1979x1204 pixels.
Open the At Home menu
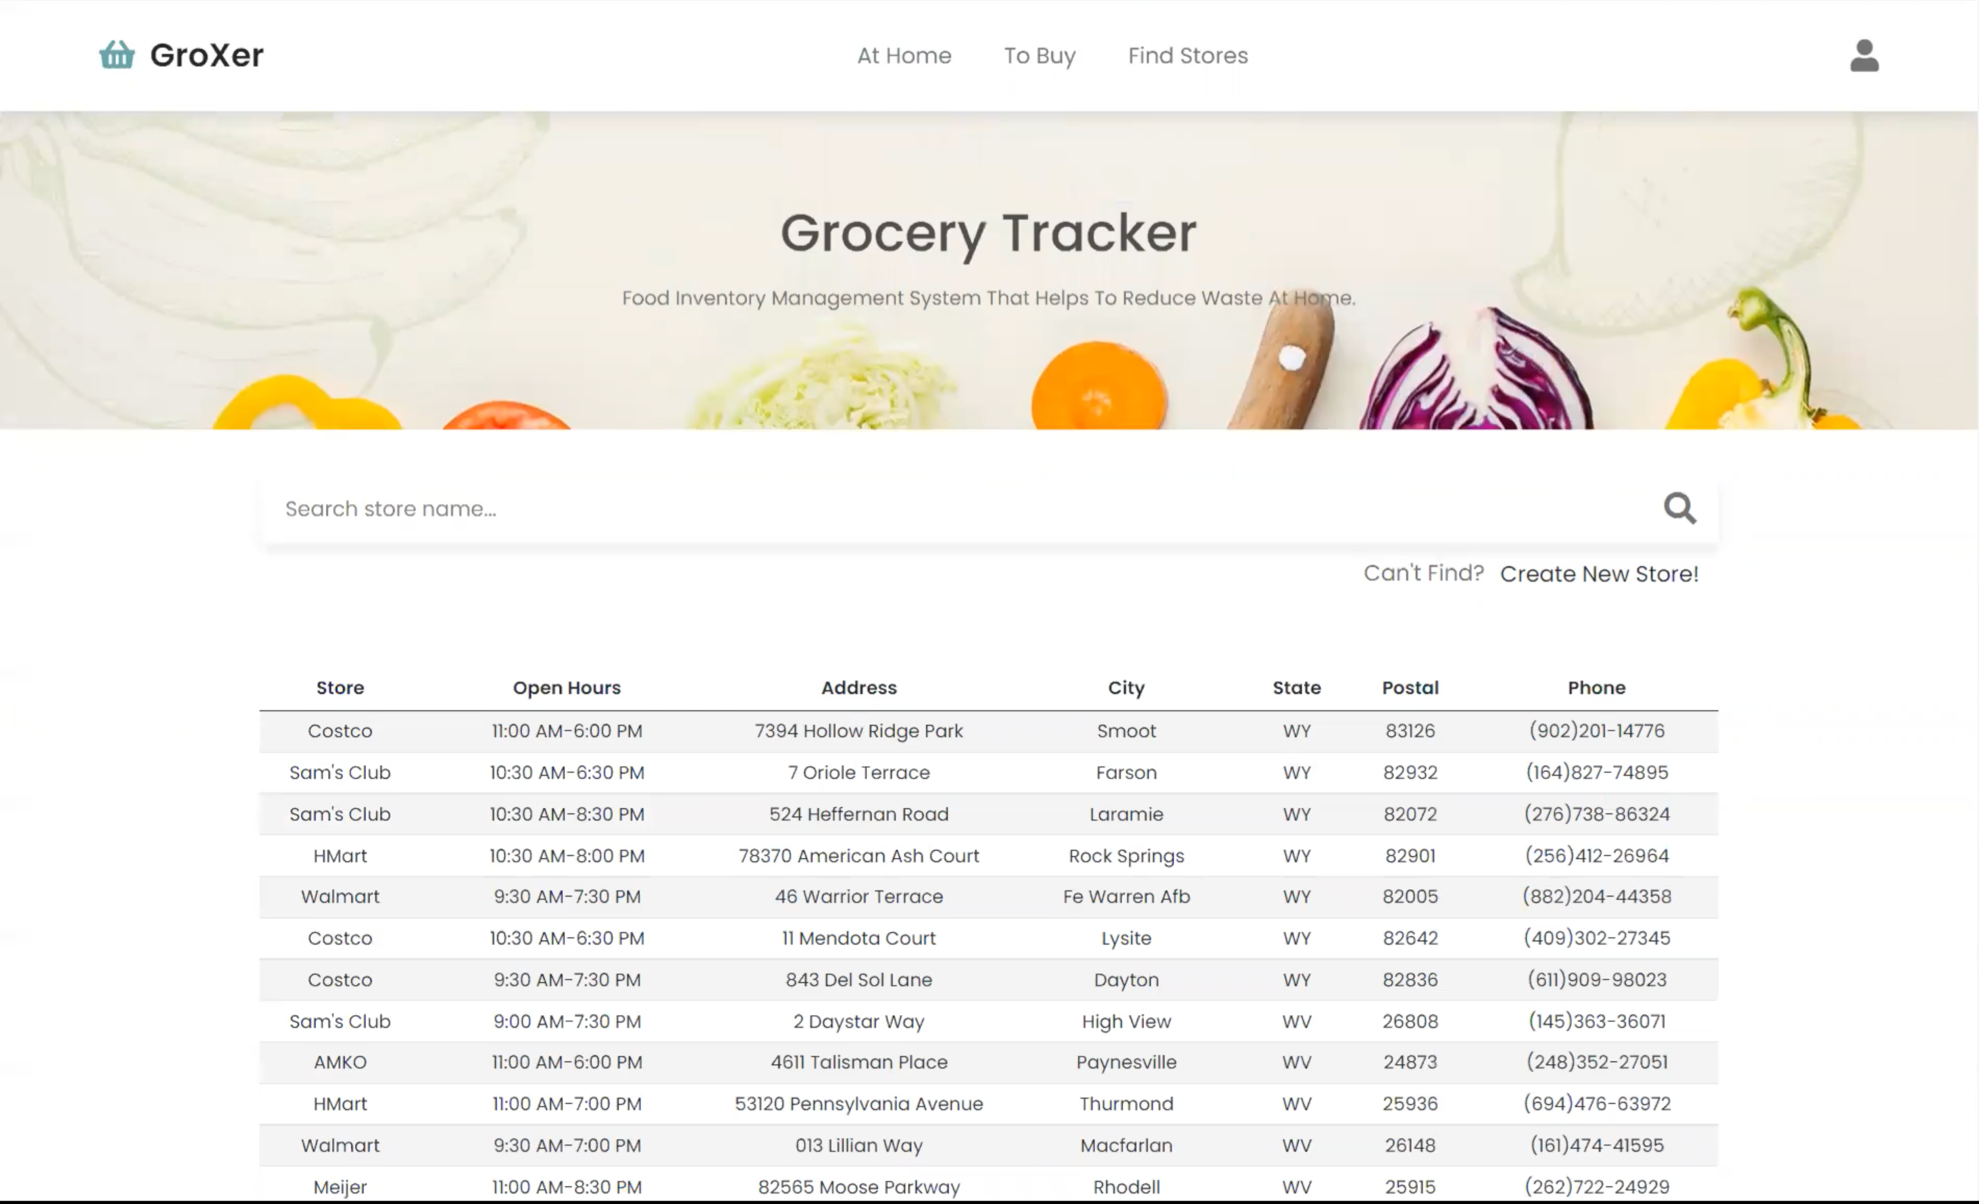(903, 56)
